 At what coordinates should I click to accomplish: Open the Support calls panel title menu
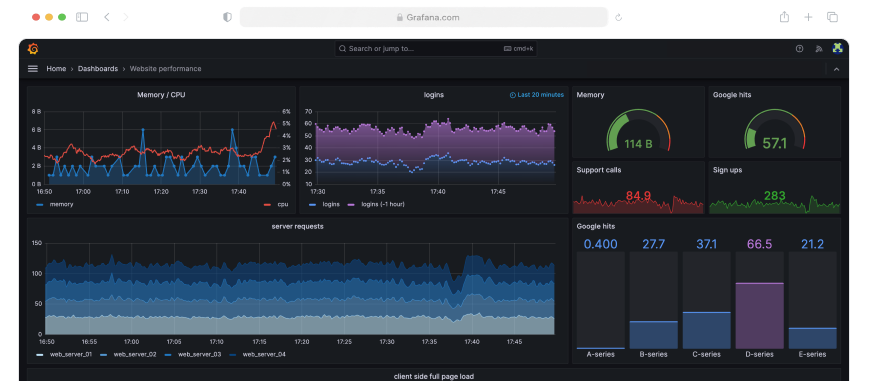599,170
